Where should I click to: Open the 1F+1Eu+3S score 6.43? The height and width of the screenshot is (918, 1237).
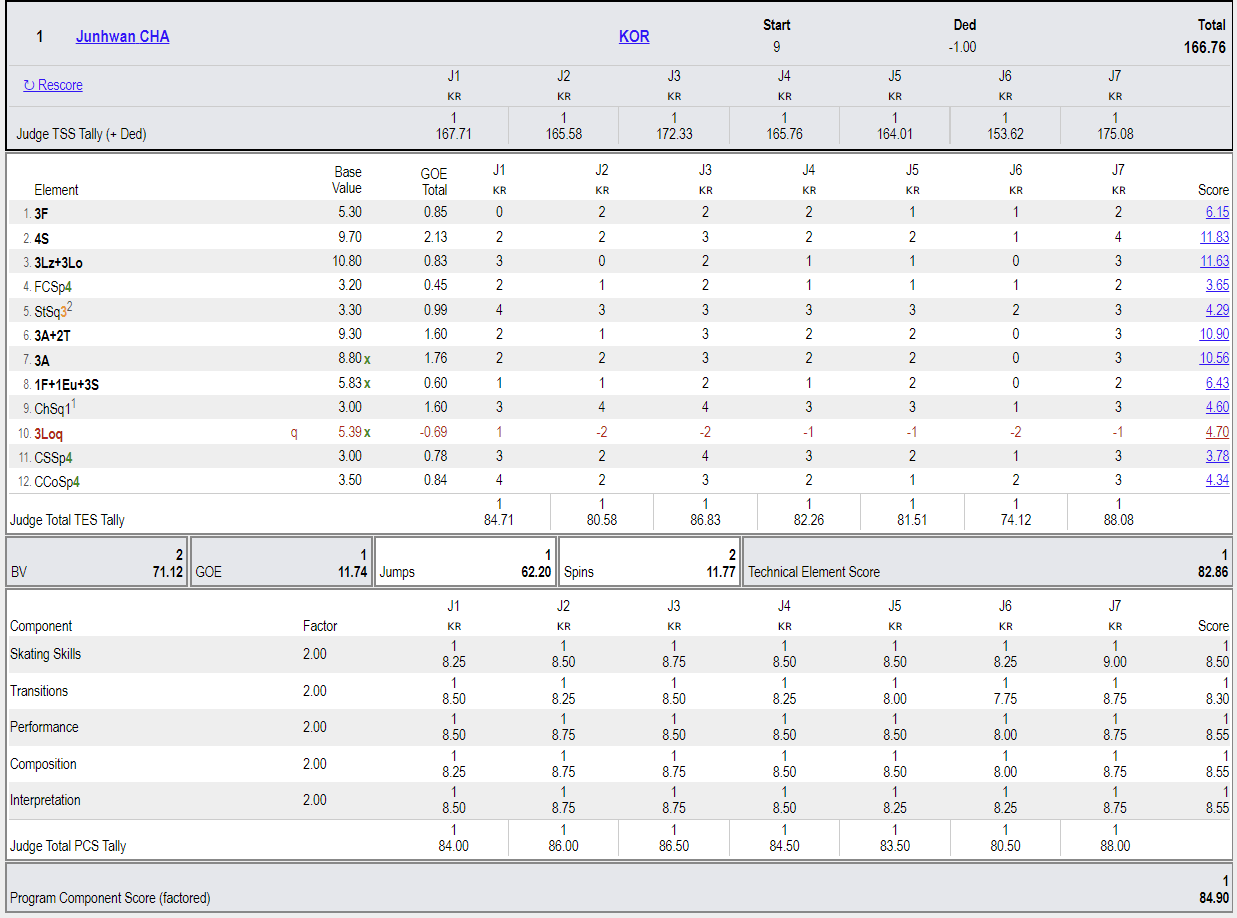[x=1217, y=383]
